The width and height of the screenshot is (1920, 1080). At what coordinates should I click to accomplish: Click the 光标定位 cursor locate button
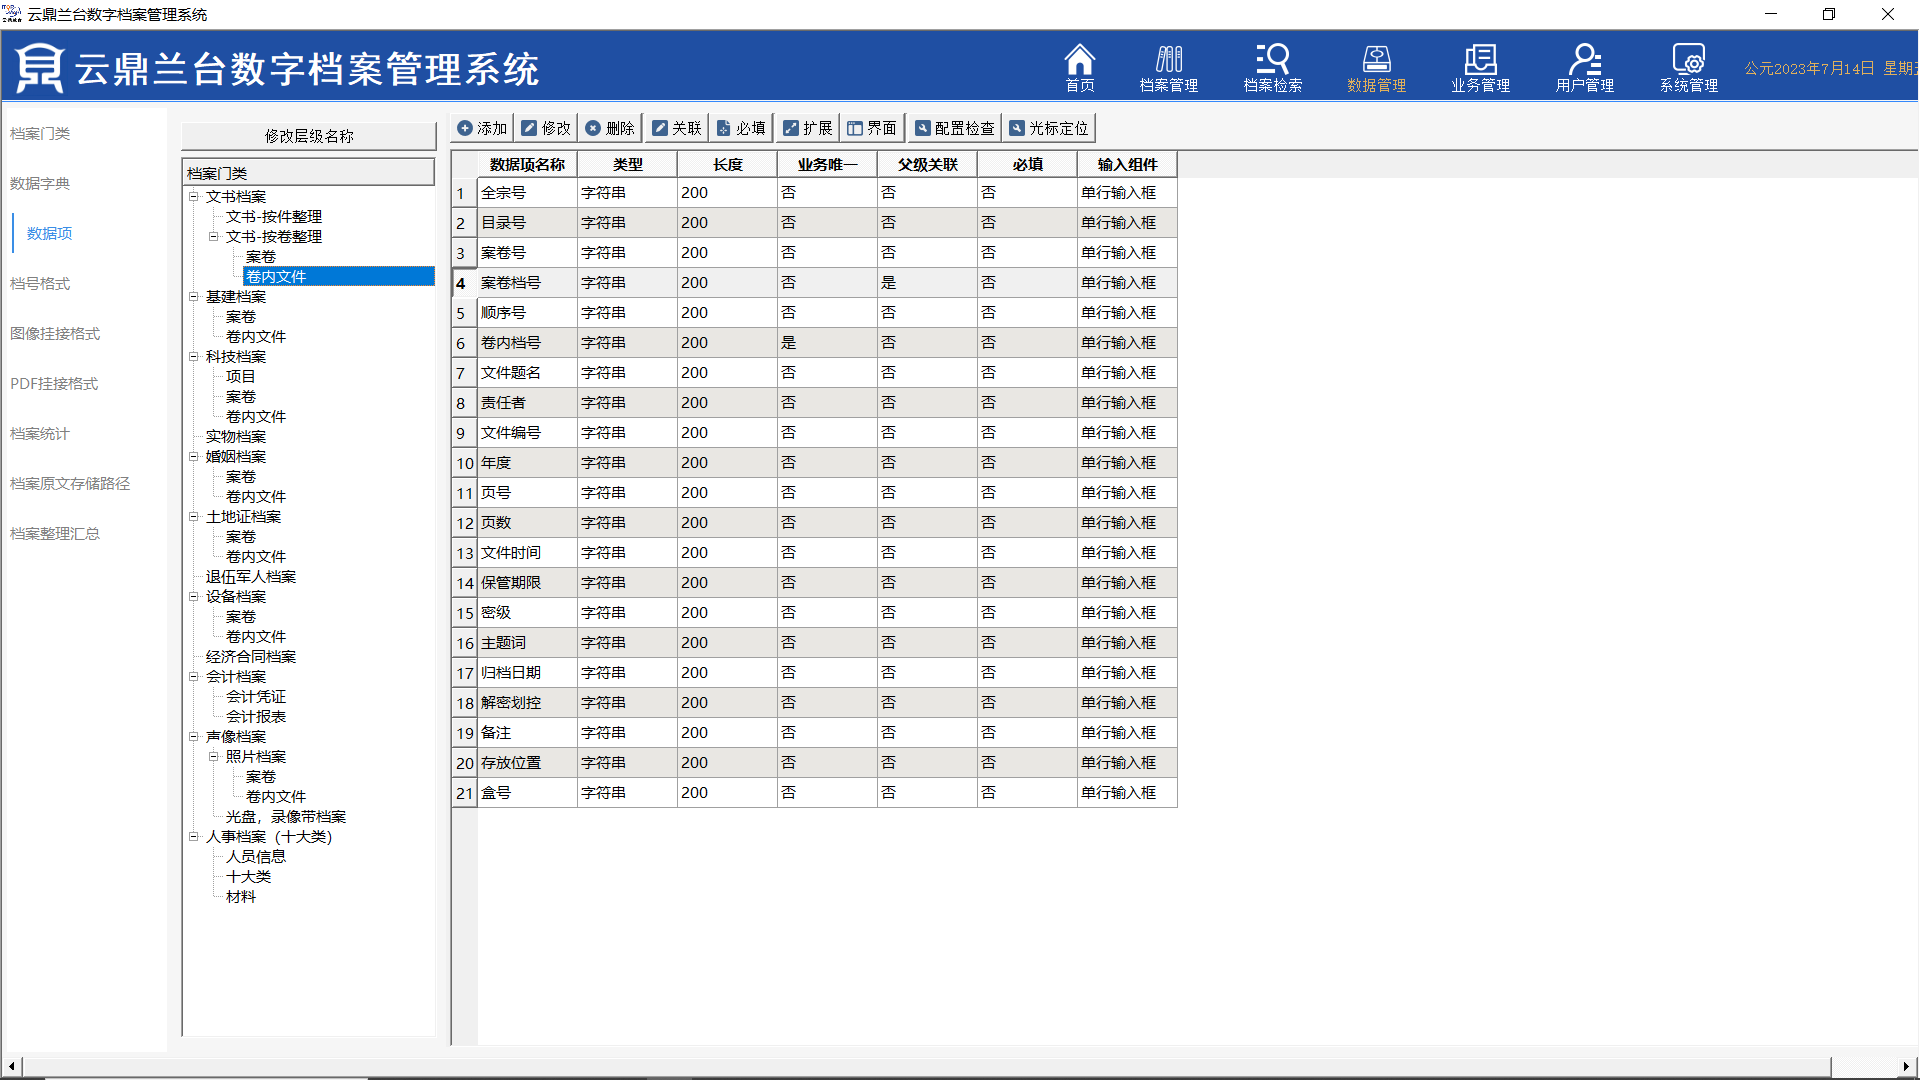coord(1049,128)
